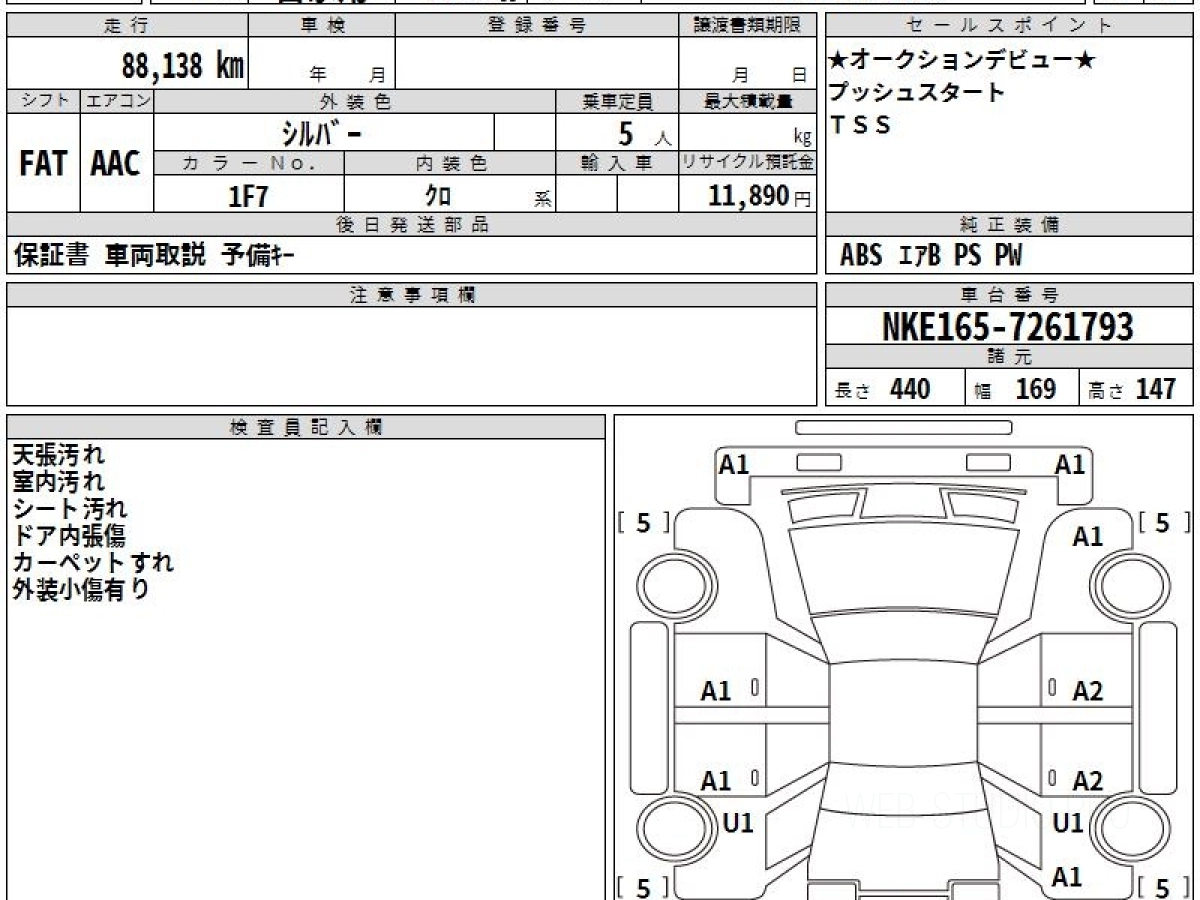Click the windshield shape in car diagram
Viewport: 1200px width, 900px height.
point(903,568)
